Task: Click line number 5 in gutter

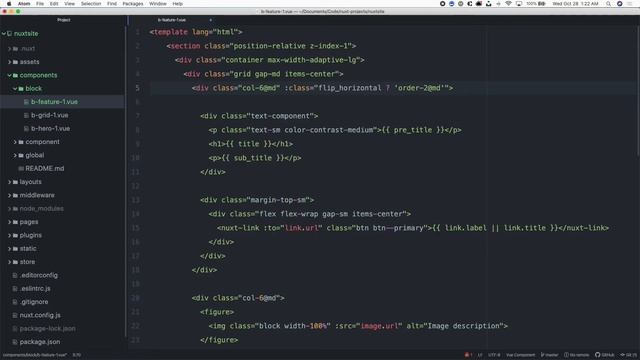Action: [x=138, y=88]
